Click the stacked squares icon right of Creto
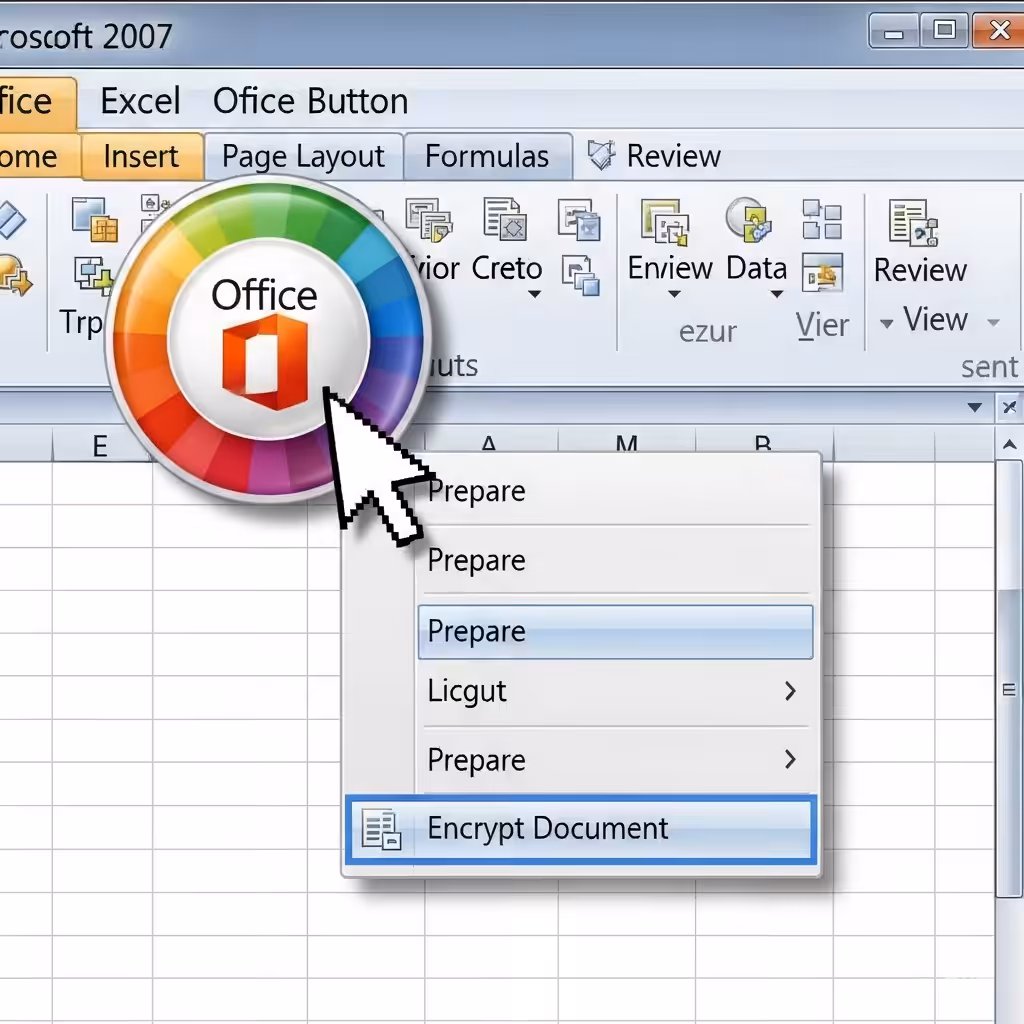The image size is (1024, 1024). [581, 275]
